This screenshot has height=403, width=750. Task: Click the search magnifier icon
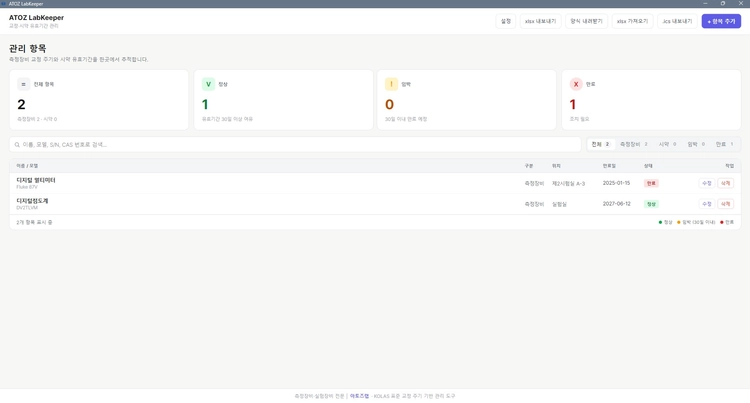(17, 144)
